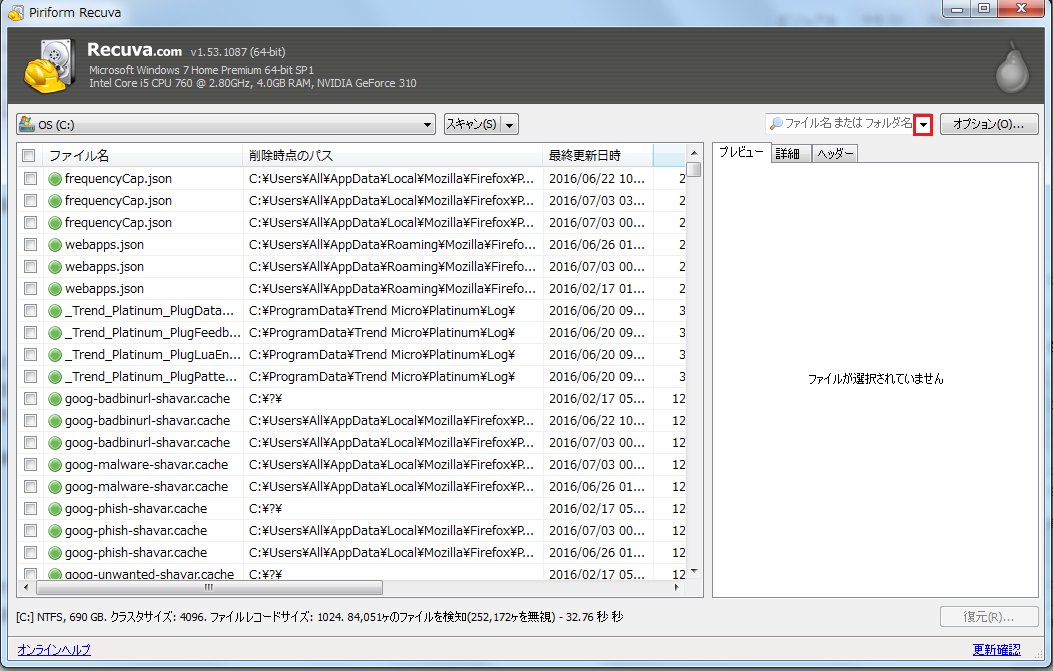Click green status icon of frequencyCap.json 2016/07/03 00
This screenshot has height=671, width=1053.
pos(55,223)
